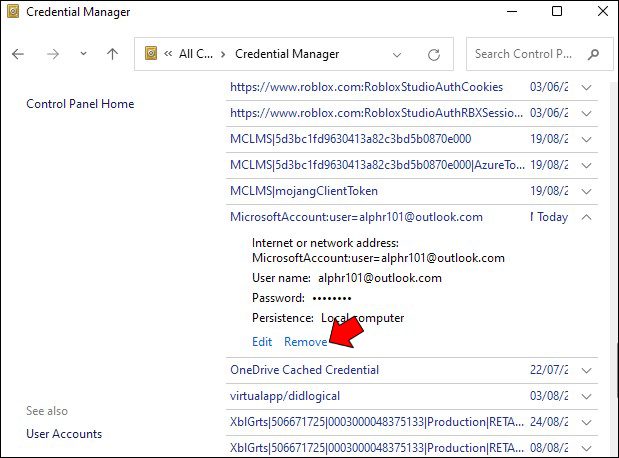Click the 'Today' modified date
The width and height of the screenshot is (619, 458).
point(552,217)
